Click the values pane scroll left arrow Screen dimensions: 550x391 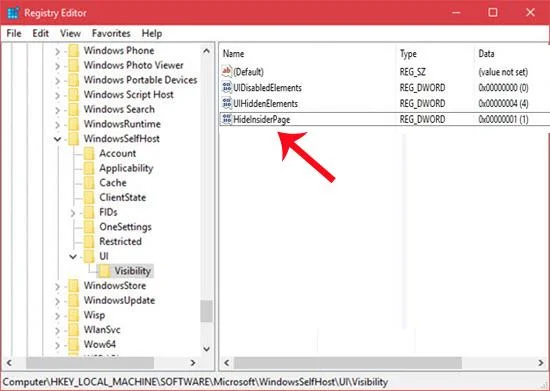[227, 363]
